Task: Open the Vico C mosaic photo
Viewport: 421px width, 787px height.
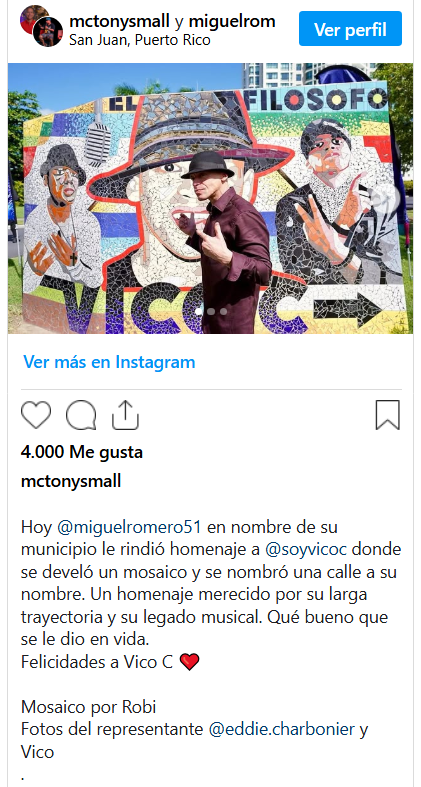Action: click(210, 198)
